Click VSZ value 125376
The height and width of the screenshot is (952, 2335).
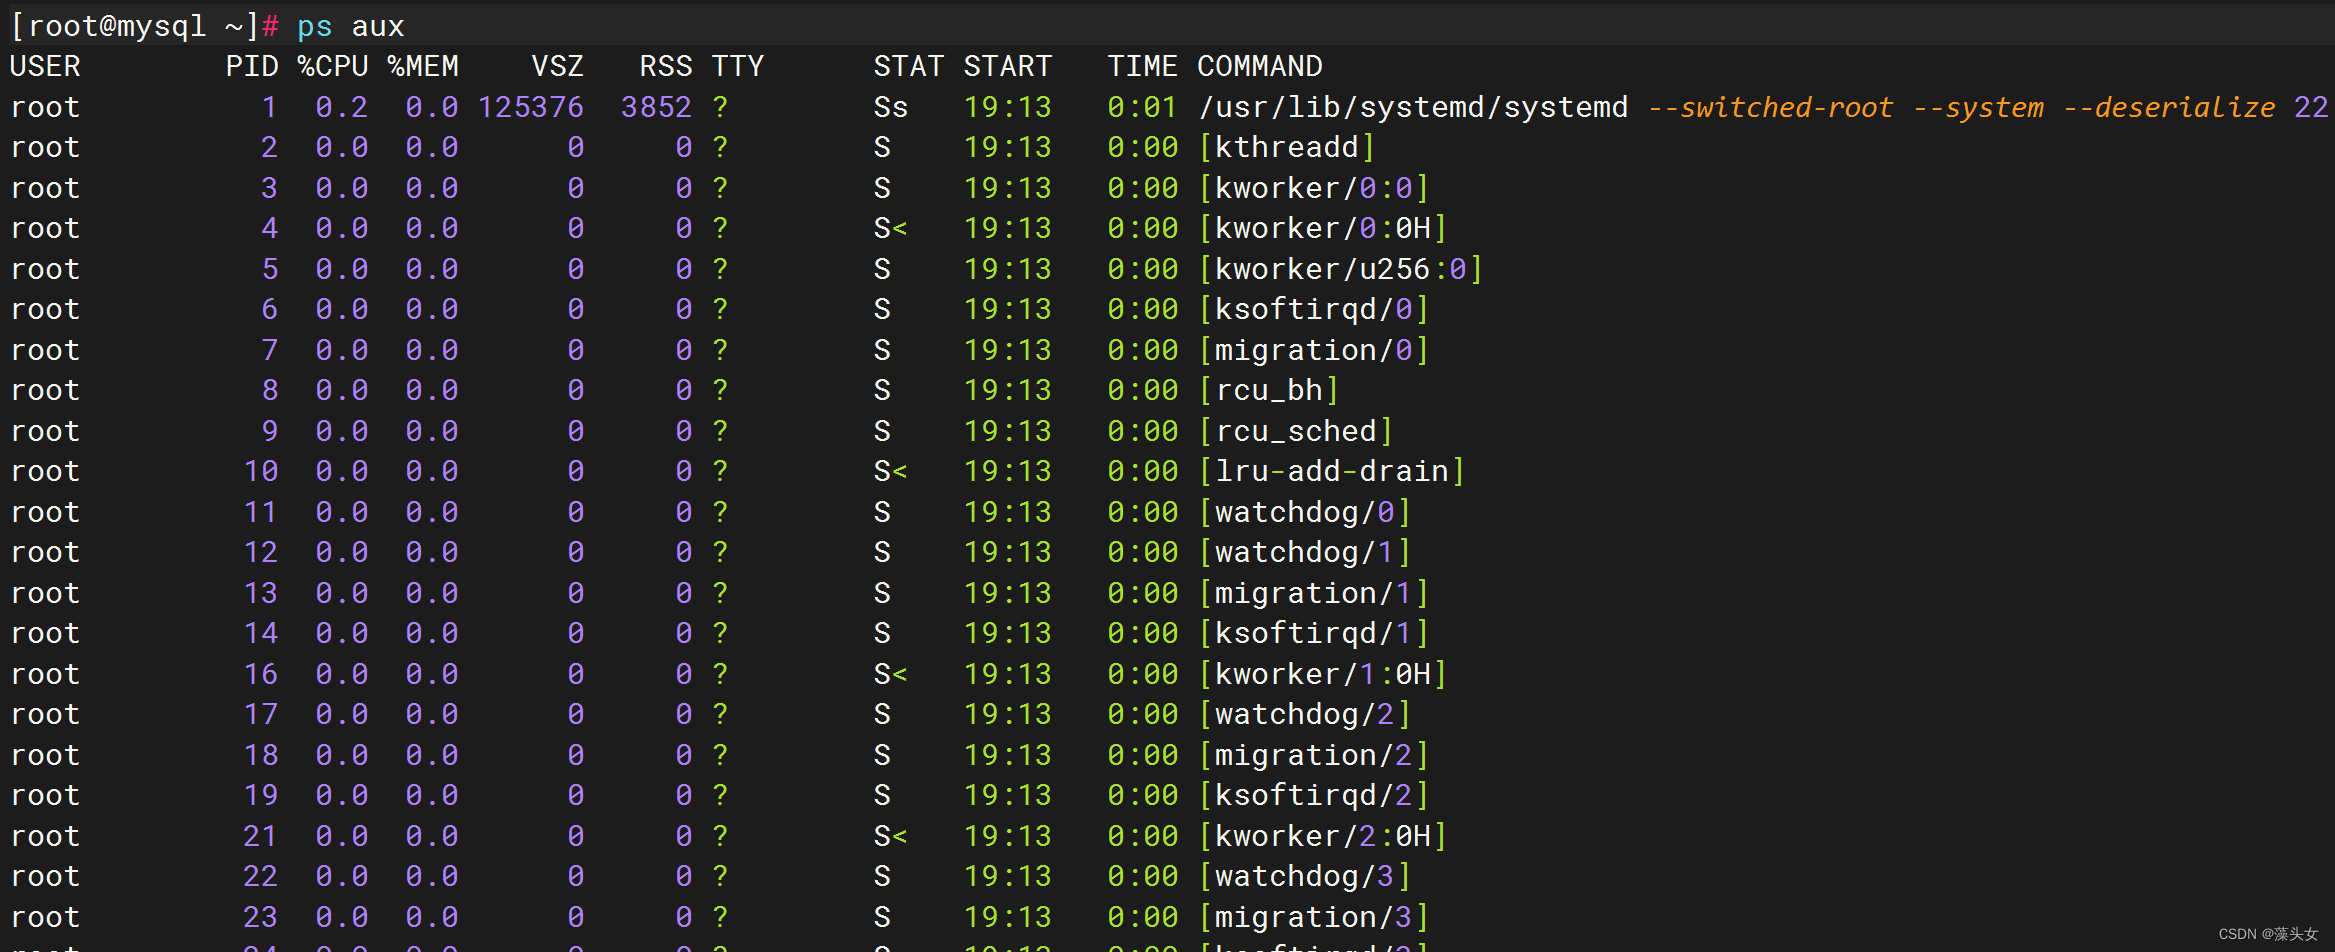(531, 107)
